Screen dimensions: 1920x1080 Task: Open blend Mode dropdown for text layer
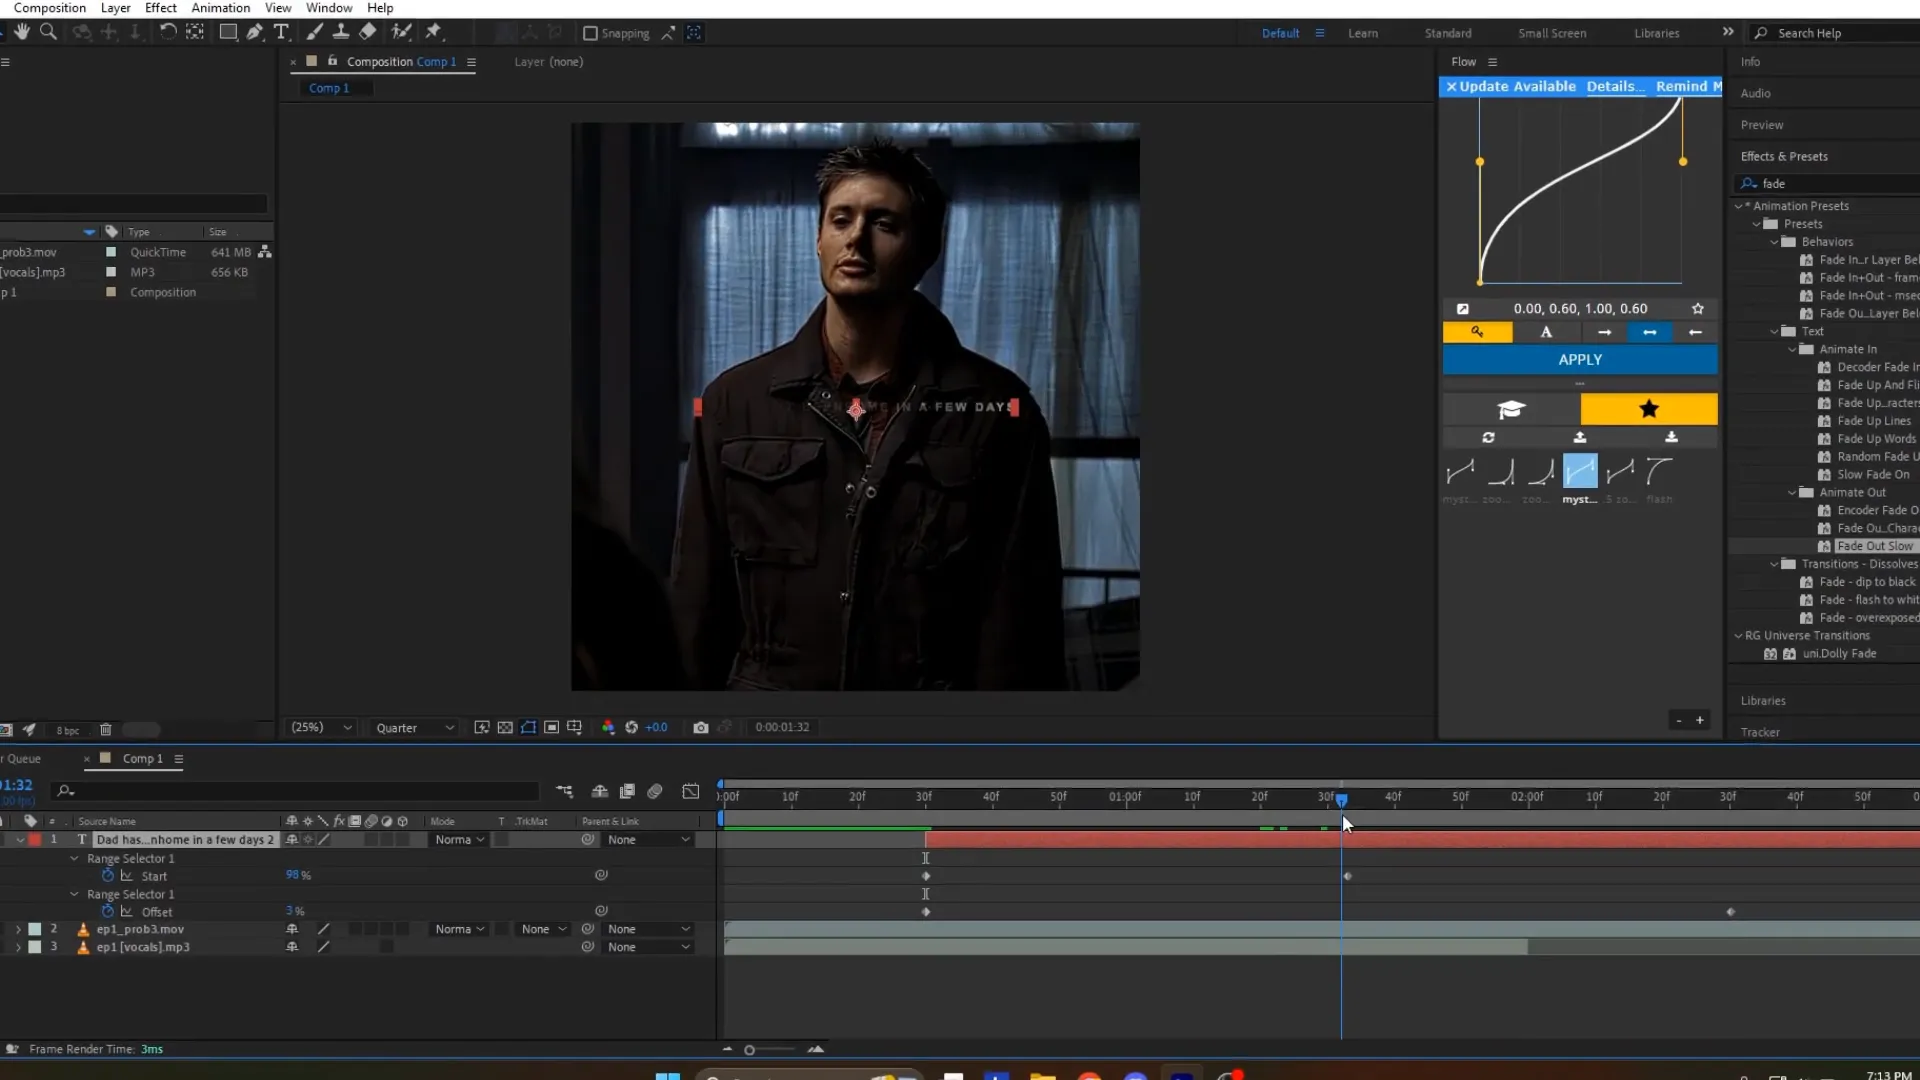click(x=459, y=840)
